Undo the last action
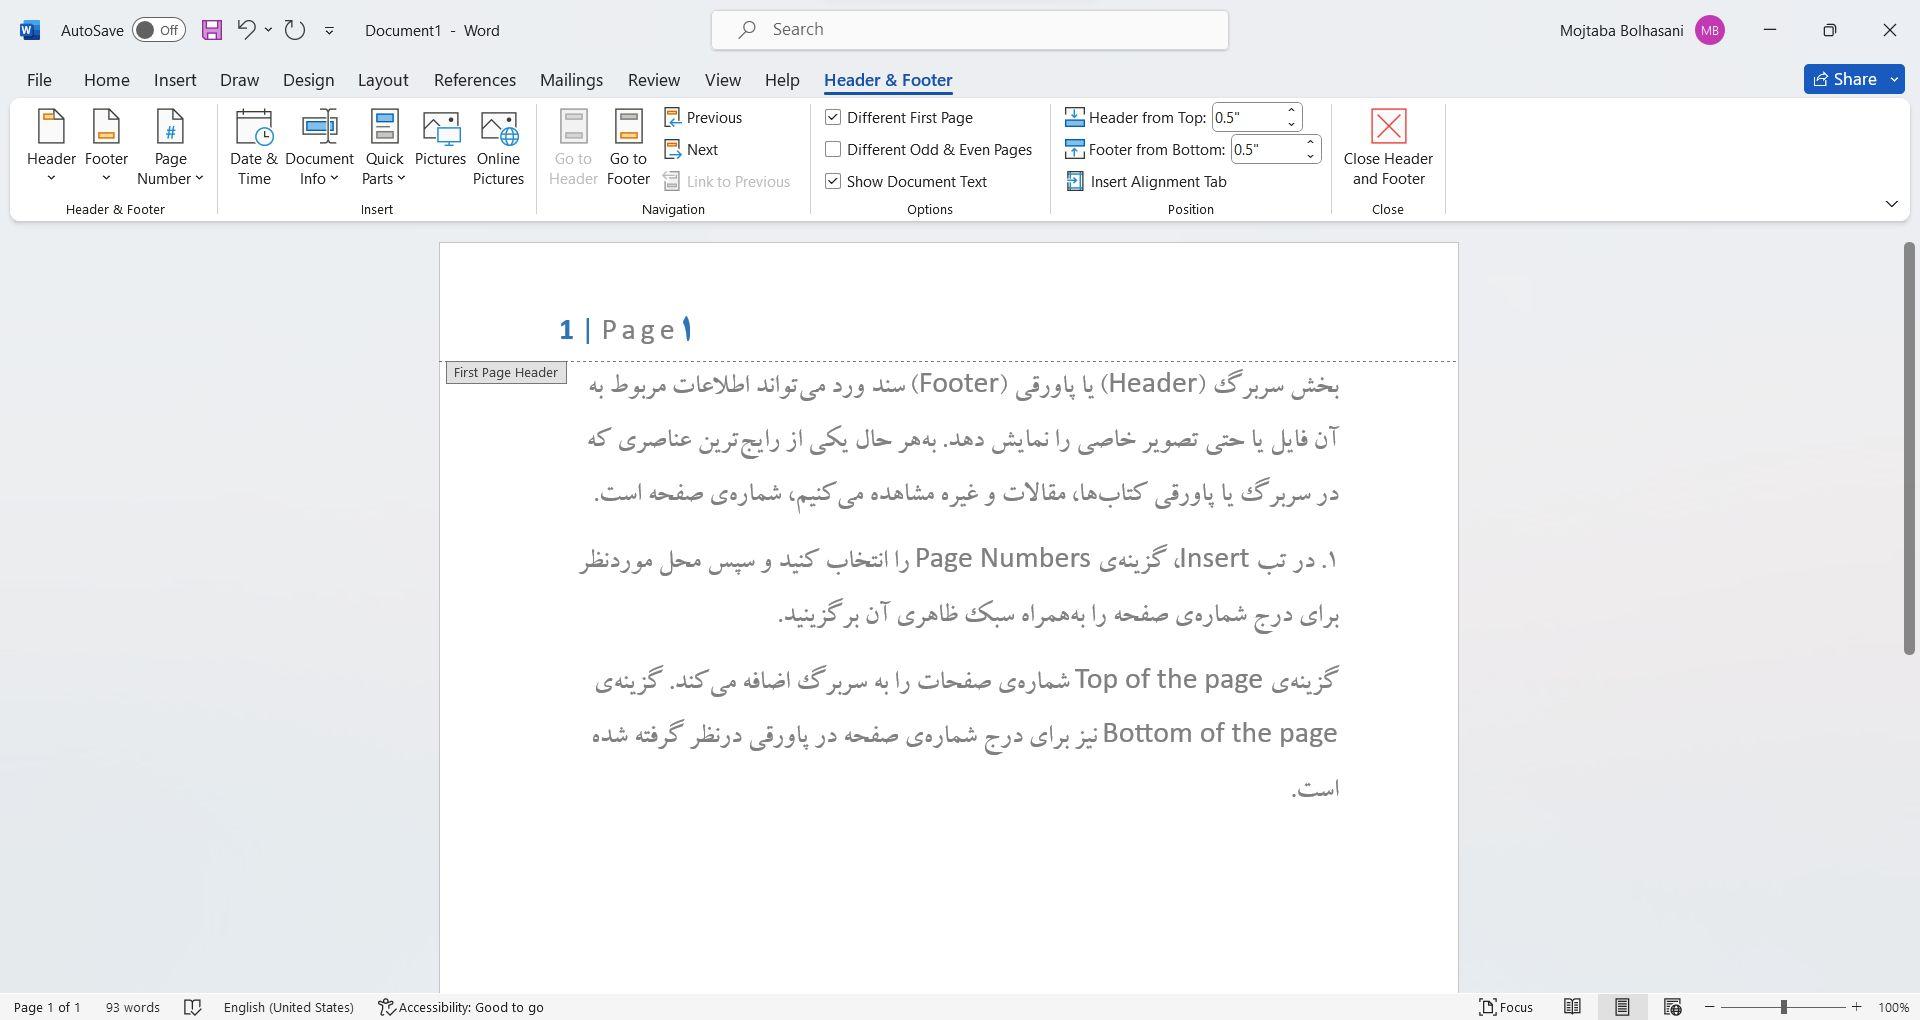 246,30
